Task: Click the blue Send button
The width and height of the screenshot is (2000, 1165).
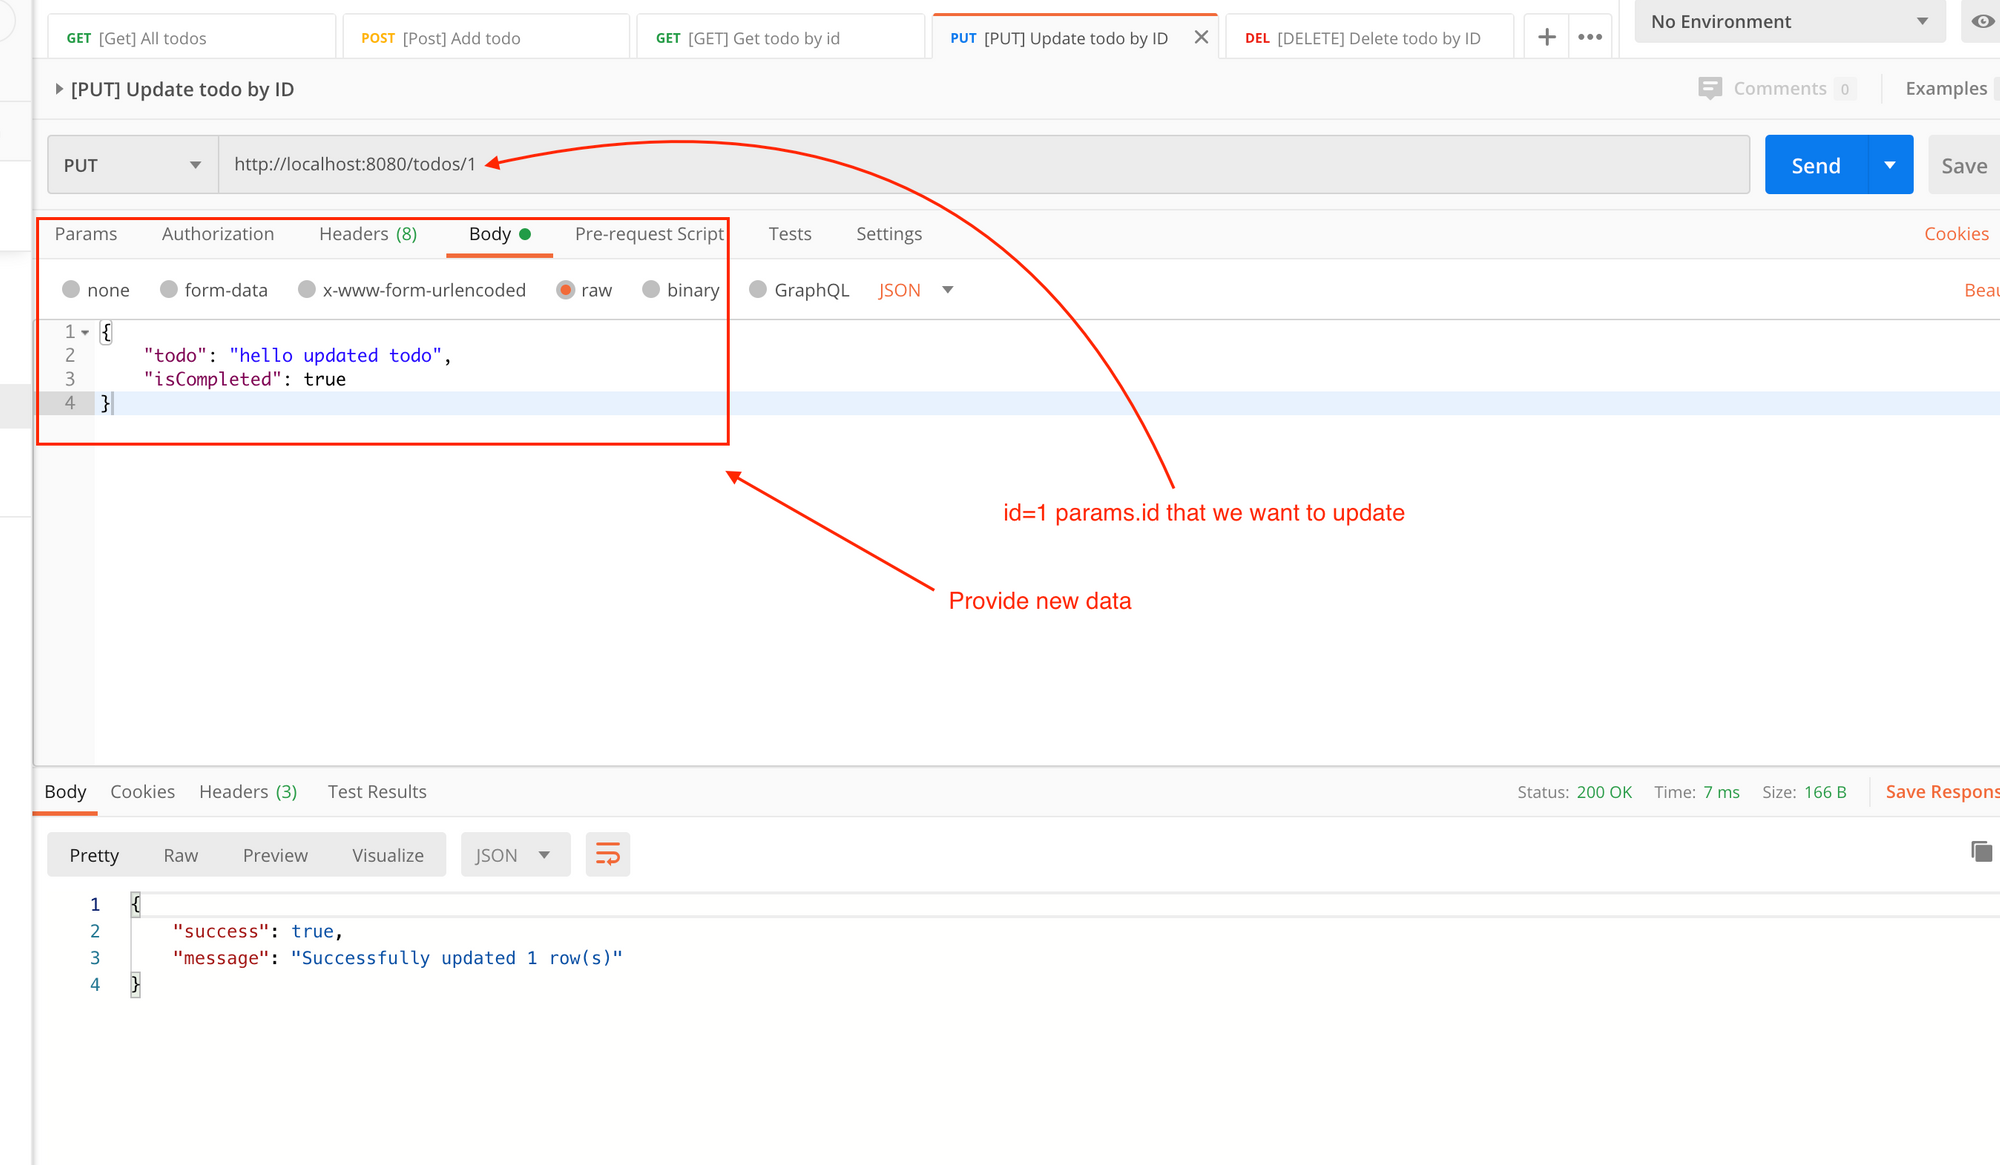Action: [x=1816, y=165]
